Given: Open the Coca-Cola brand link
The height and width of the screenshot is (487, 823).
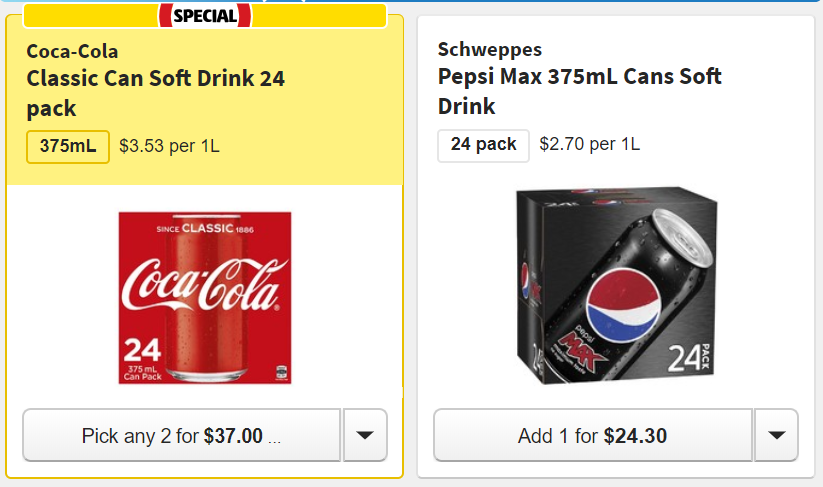Looking at the screenshot, I should 72,51.
